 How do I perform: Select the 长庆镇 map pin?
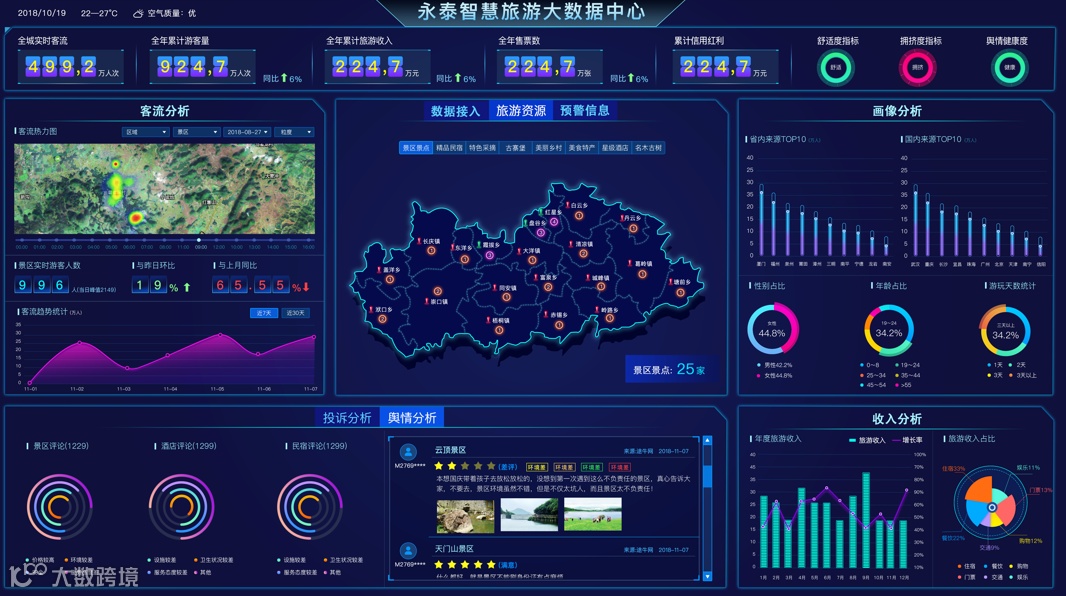(419, 241)
